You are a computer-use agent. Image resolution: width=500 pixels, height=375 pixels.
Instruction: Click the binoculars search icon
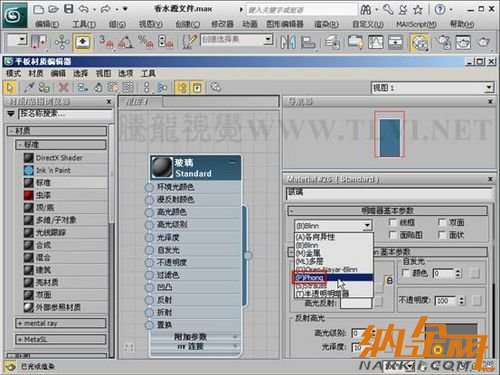click(x=366, y=10)
